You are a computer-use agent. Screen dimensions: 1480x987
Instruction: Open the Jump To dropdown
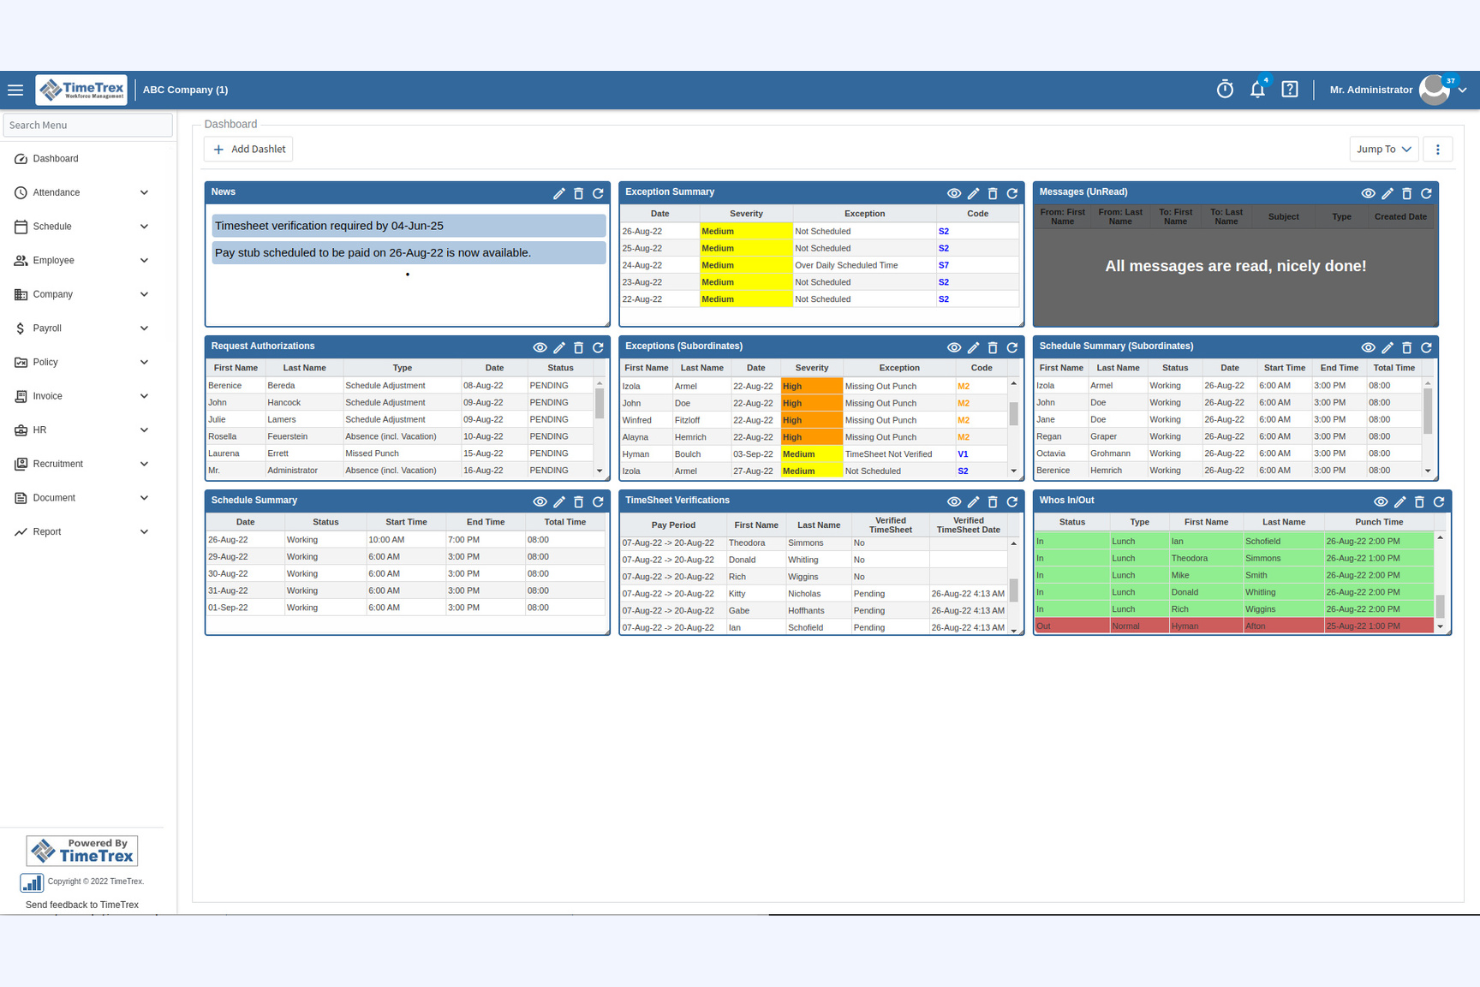tap(1383, 148)
